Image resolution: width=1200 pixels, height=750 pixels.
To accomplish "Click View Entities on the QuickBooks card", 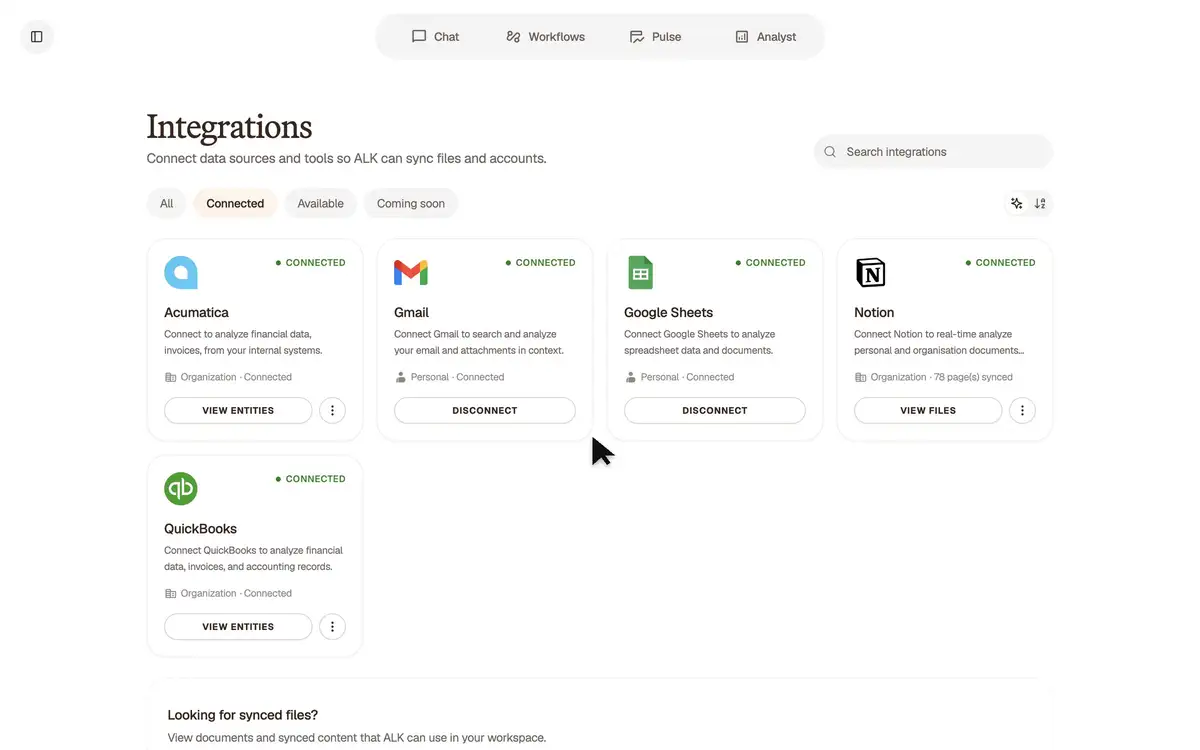I will 238,627.
